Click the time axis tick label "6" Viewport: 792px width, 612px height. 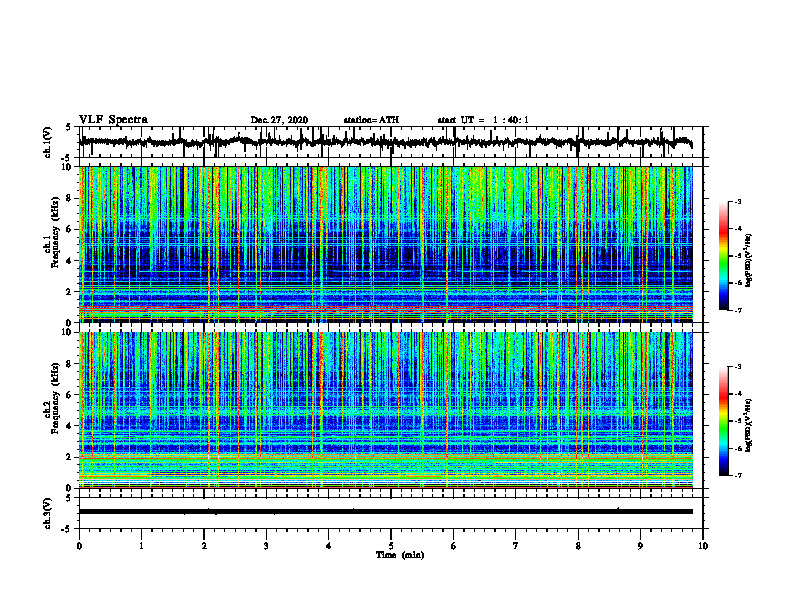pos(454,546)
